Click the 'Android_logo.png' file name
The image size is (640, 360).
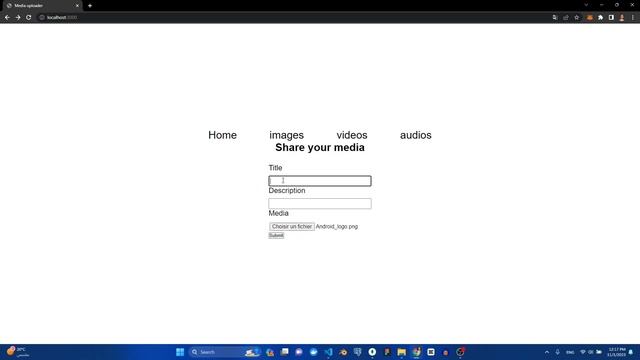coord(337,227)
